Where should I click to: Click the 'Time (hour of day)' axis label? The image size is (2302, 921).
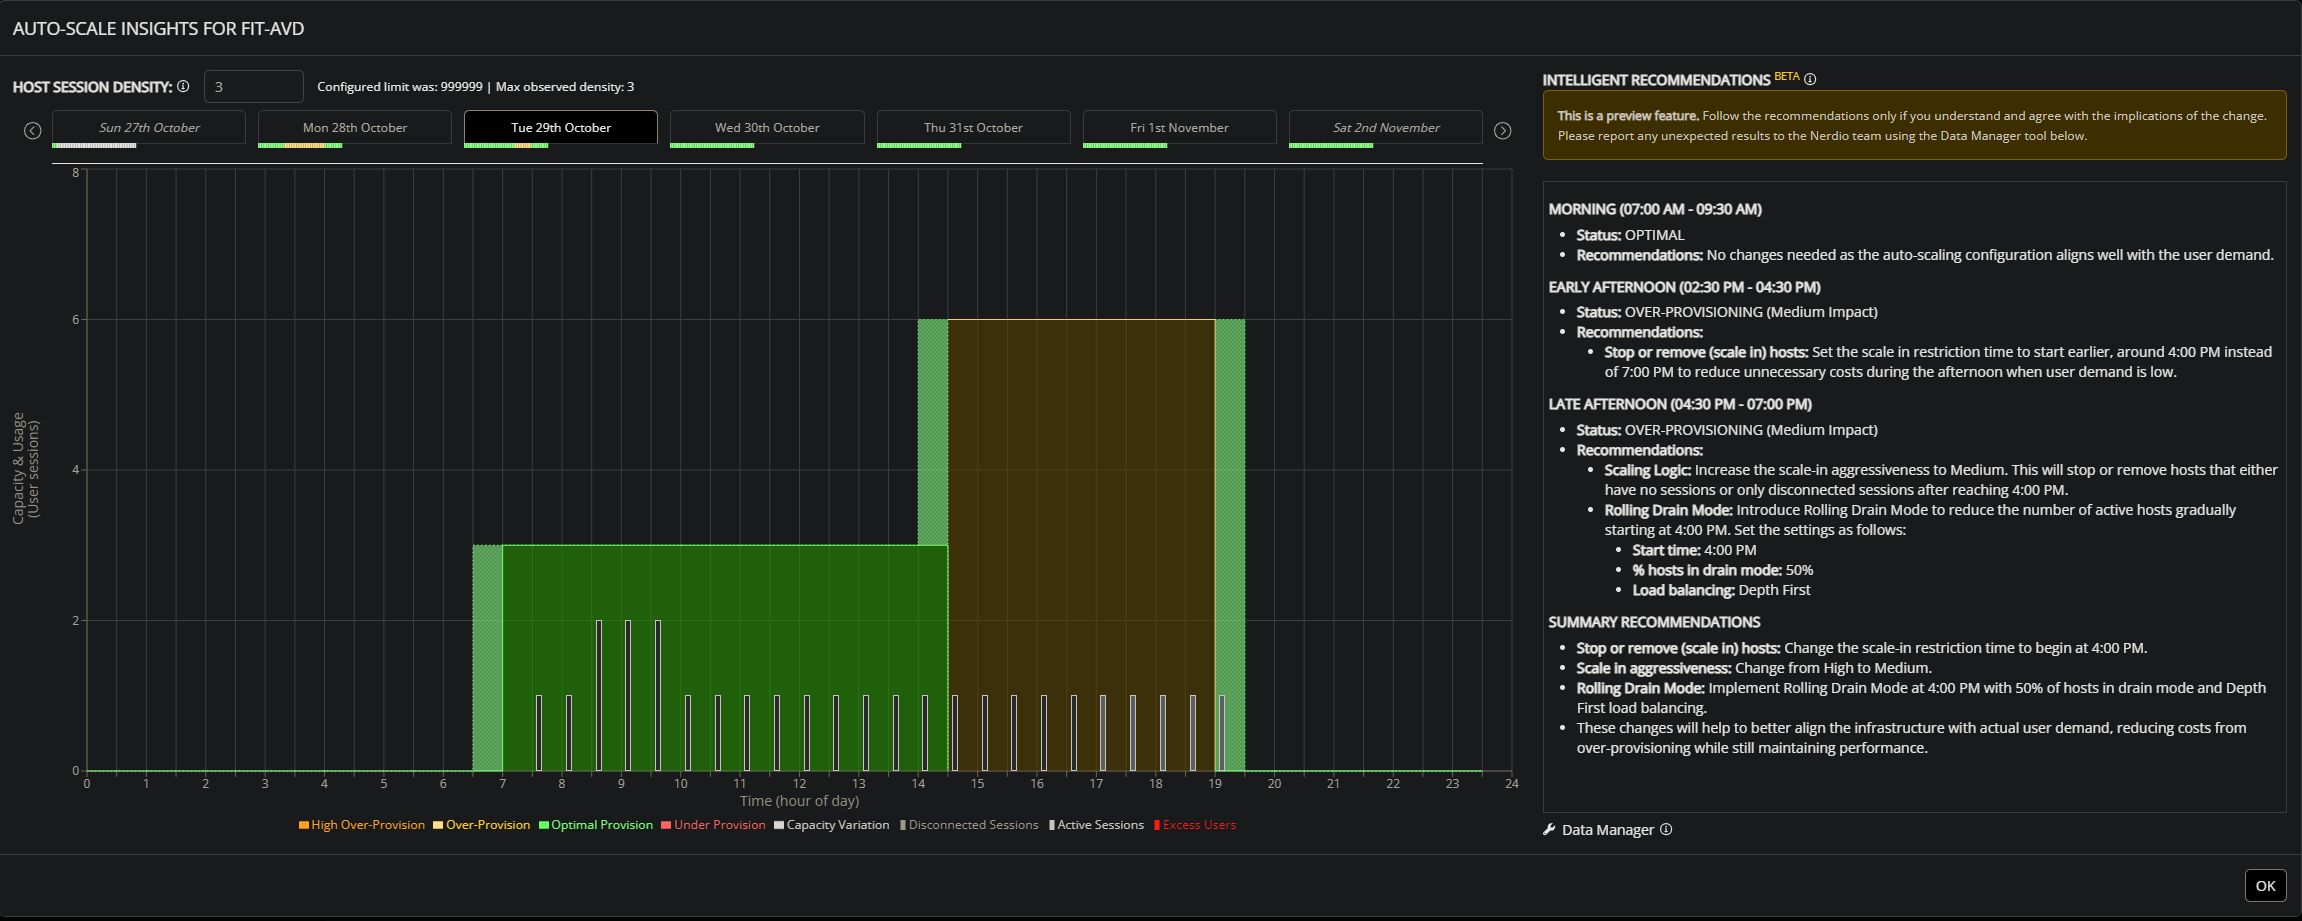click(x=799, y=801)
